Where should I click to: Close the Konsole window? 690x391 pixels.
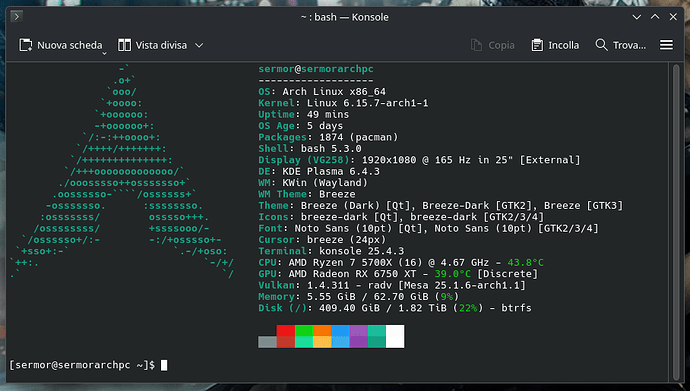point(673,17)
